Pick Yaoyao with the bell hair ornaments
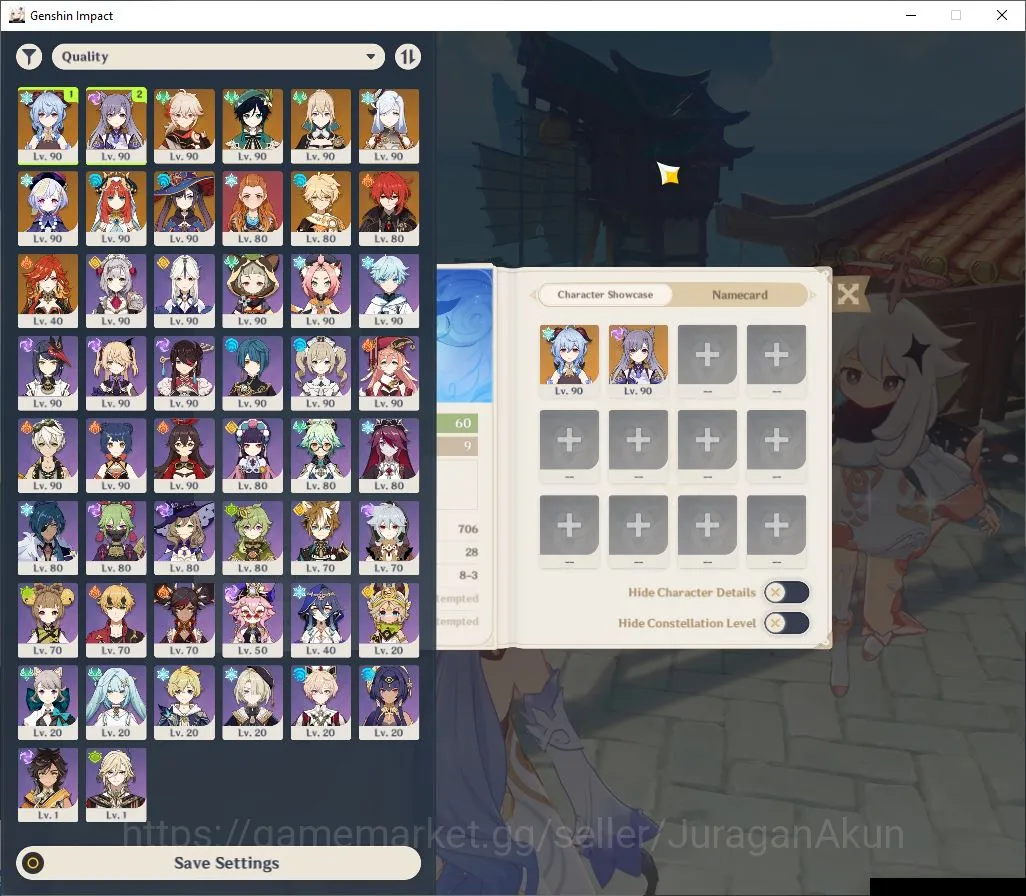Image resolution: width=1026 pixels, height=896 pixels. pos(48,620)
